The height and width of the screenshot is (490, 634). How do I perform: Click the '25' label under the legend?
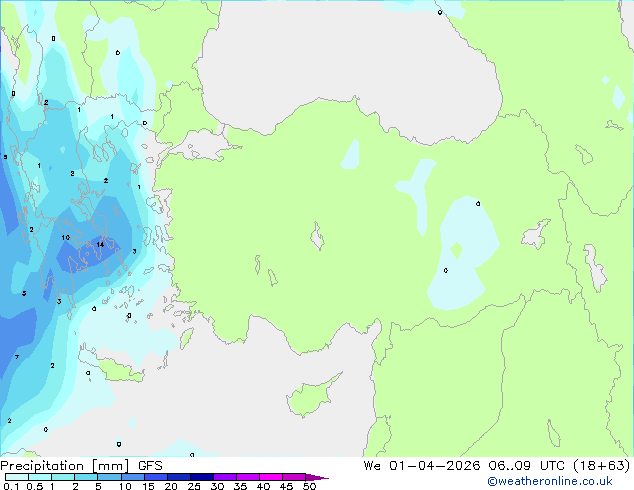click(x=194, y=486)
